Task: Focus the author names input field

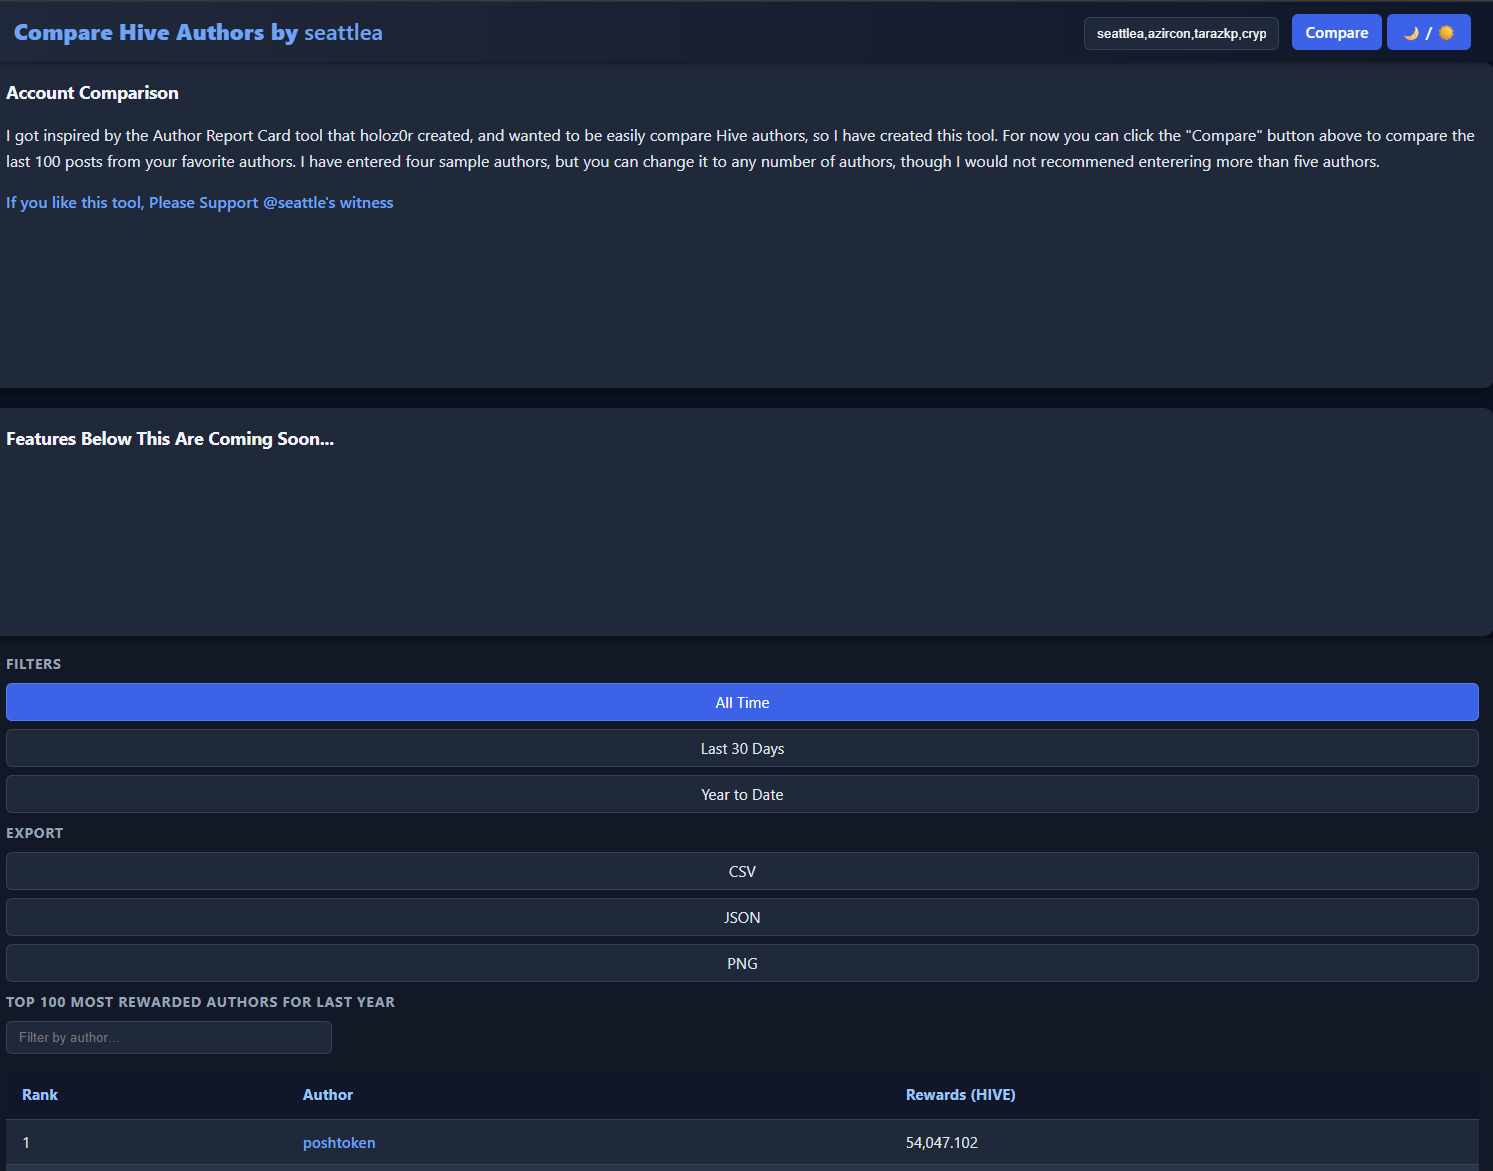Action: click(1181, 33)
